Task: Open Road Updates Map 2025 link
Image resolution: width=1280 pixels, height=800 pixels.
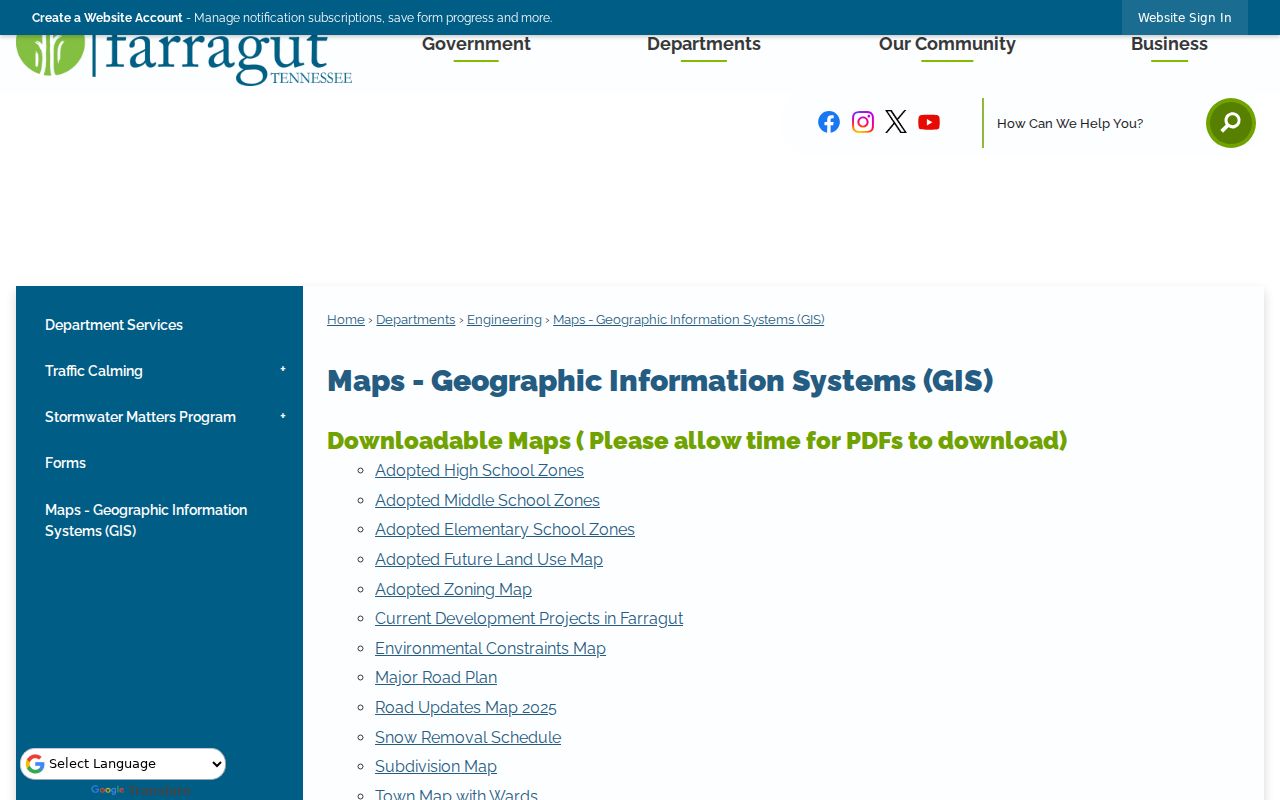Action: tap(466, 707)
